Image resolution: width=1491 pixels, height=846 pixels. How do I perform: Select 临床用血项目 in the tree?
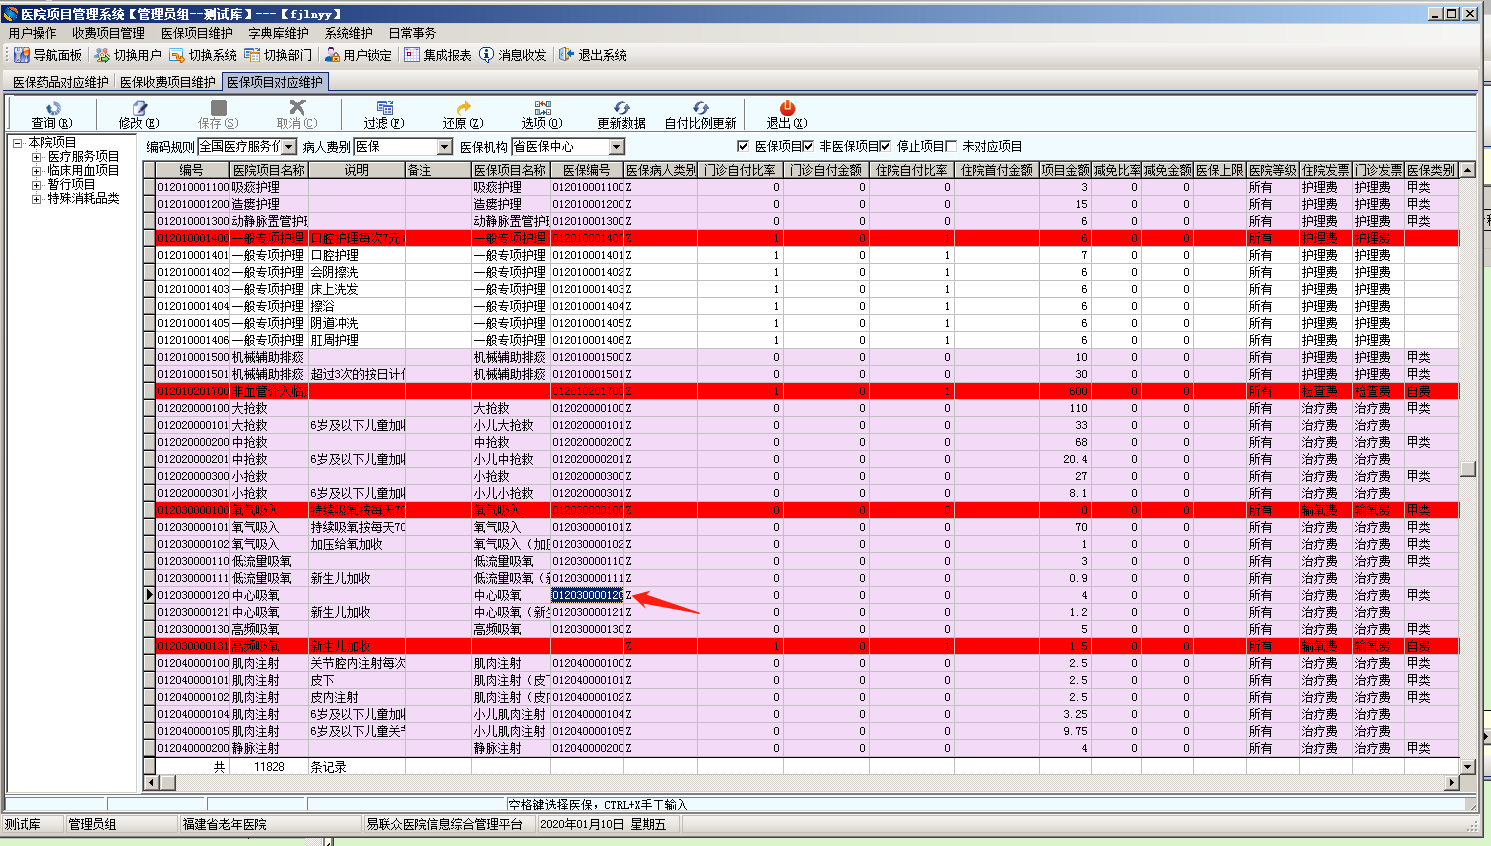[x=83, y=171]
